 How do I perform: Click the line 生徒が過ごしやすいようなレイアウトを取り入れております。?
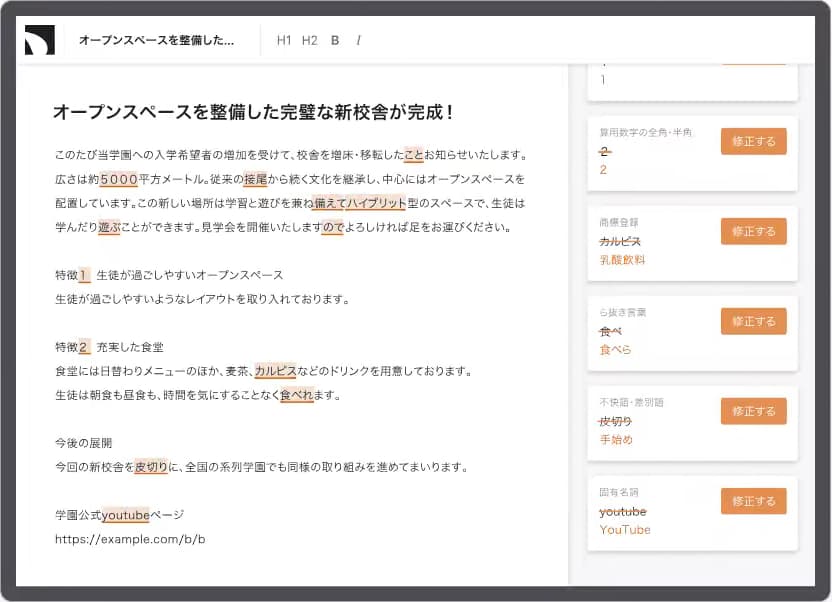click(x=203, y=300)
